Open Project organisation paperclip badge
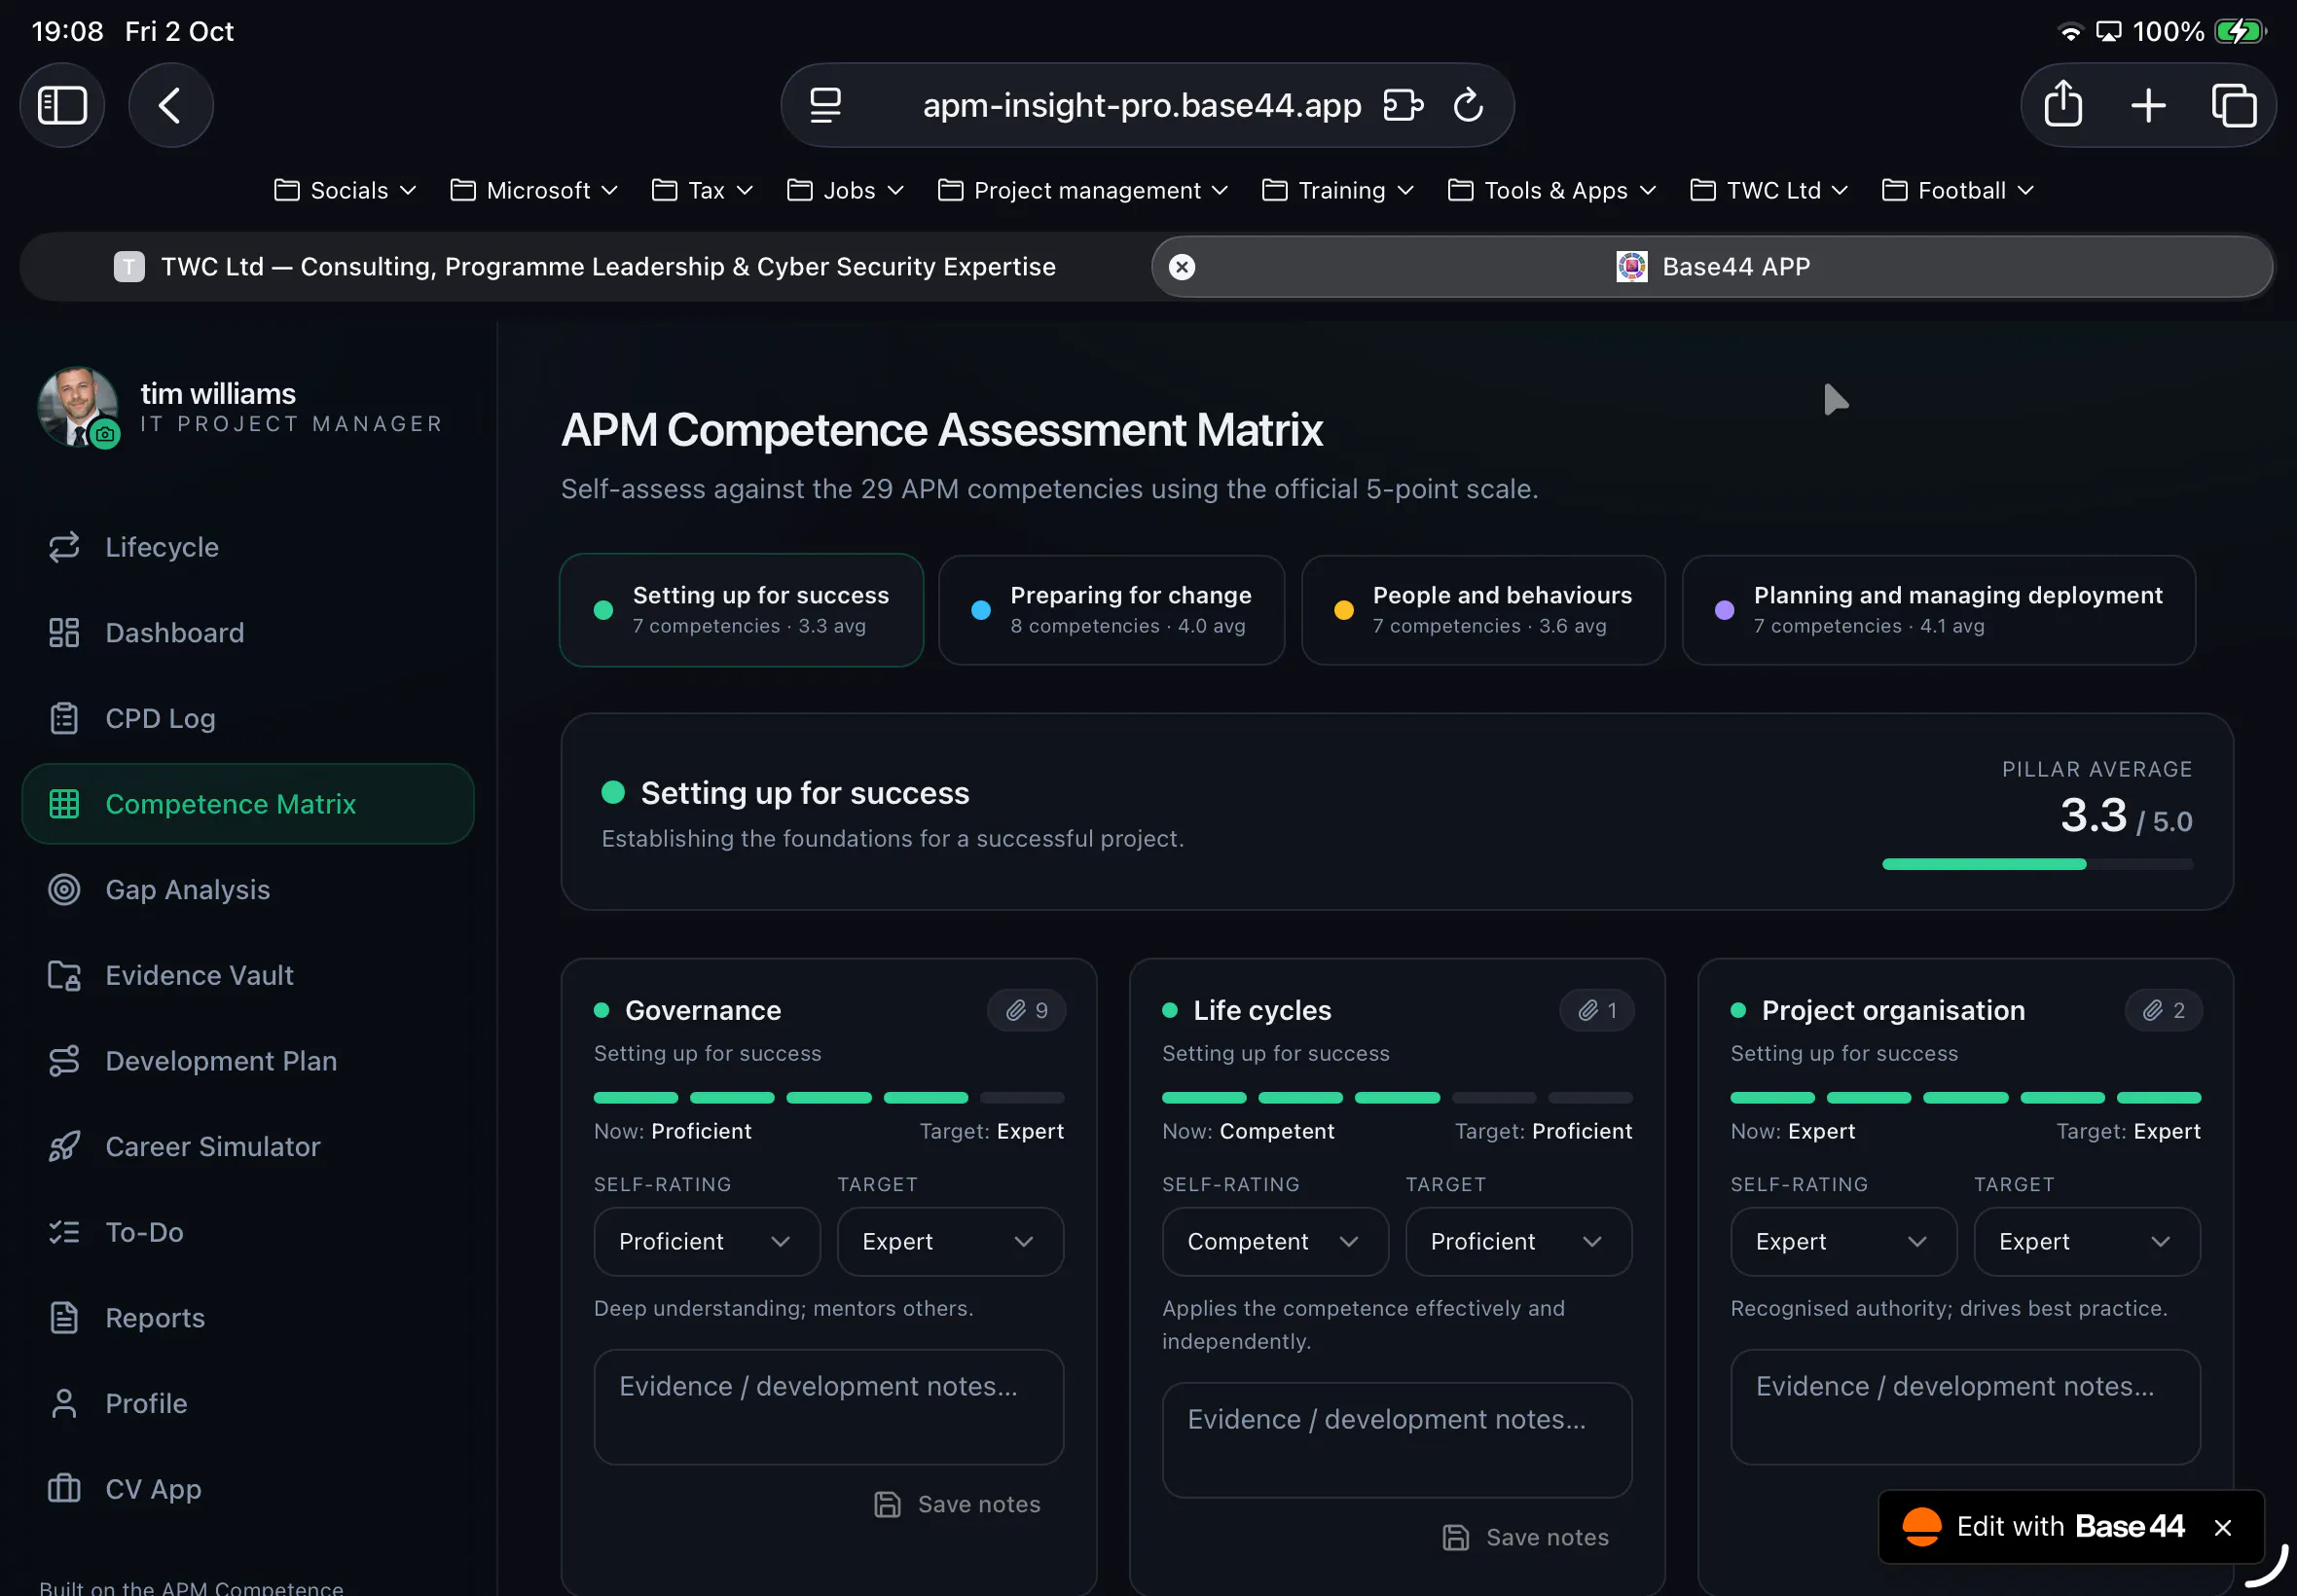 point(2164,1010)
